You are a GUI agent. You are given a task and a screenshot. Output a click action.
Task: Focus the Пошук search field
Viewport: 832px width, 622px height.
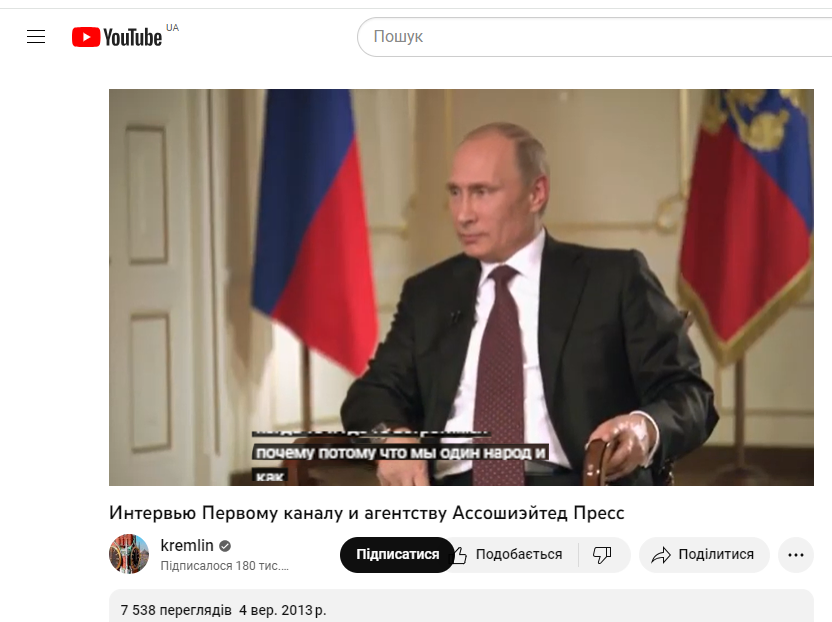click(x=594, y=37)
